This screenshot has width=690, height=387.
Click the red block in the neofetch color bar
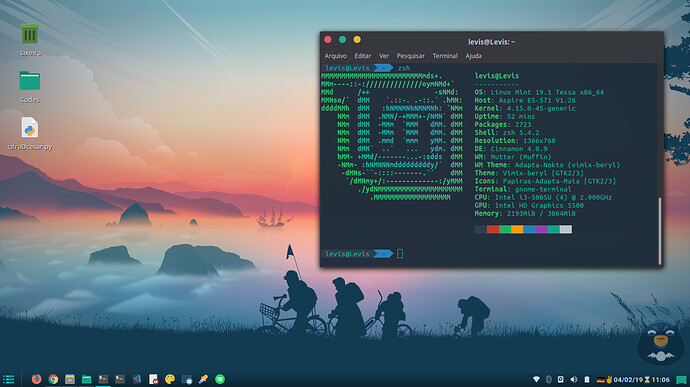click(x=493, y=229)
